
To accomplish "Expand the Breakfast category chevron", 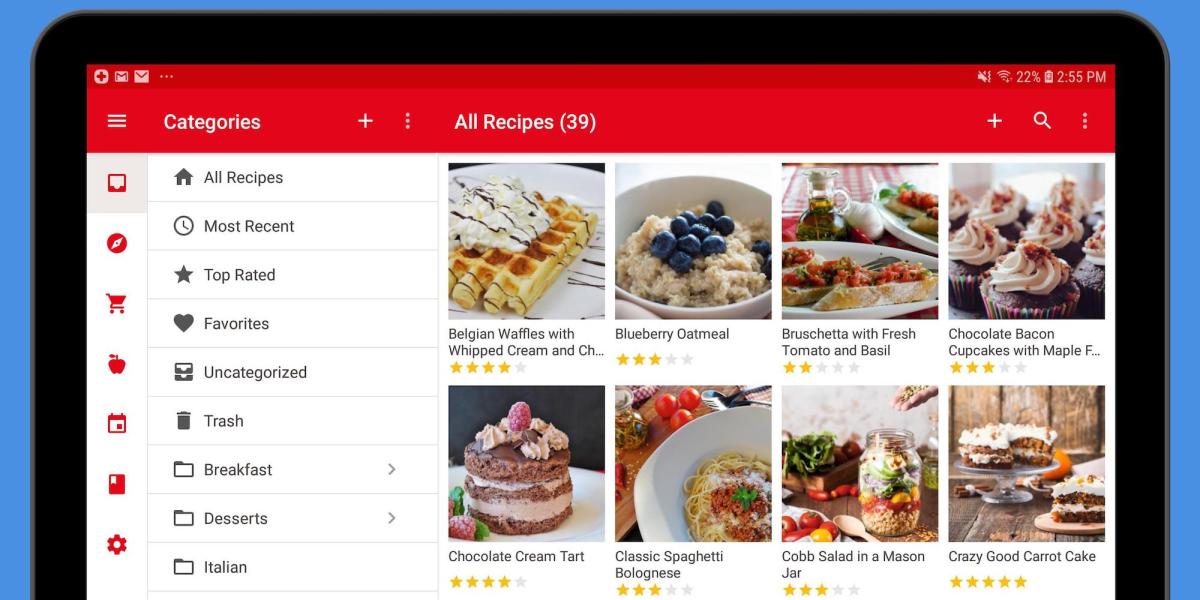I will (x=392, y=469).
